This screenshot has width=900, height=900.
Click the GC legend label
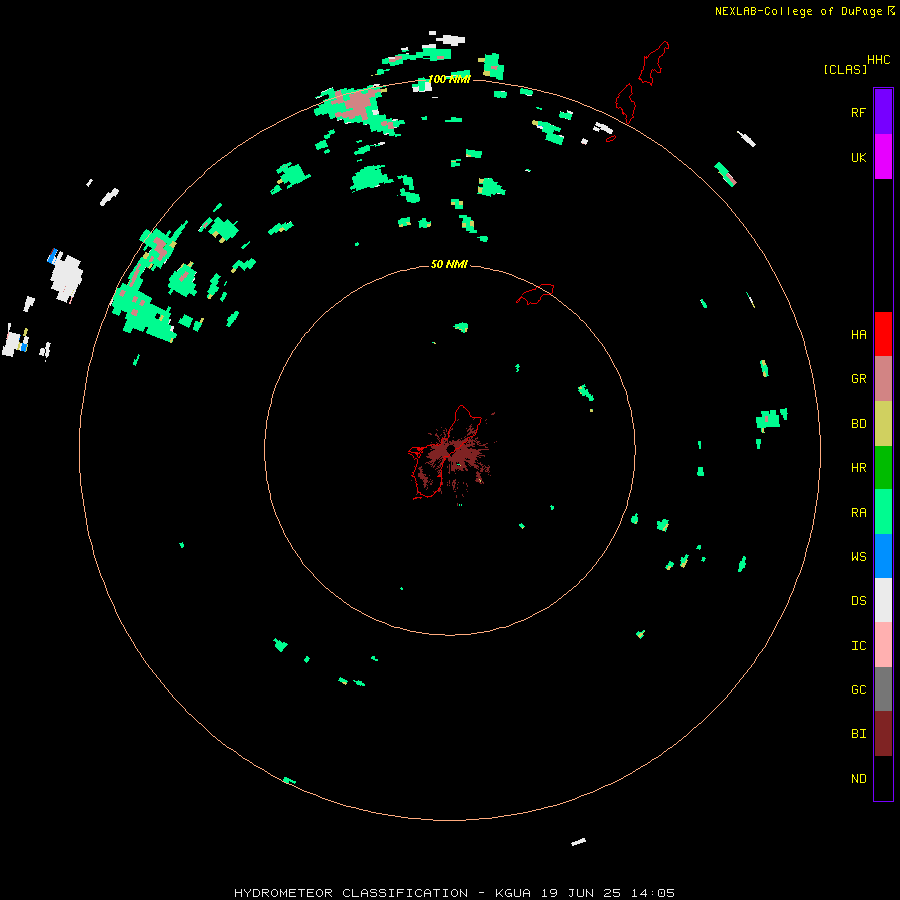click(x=858, y=690)
